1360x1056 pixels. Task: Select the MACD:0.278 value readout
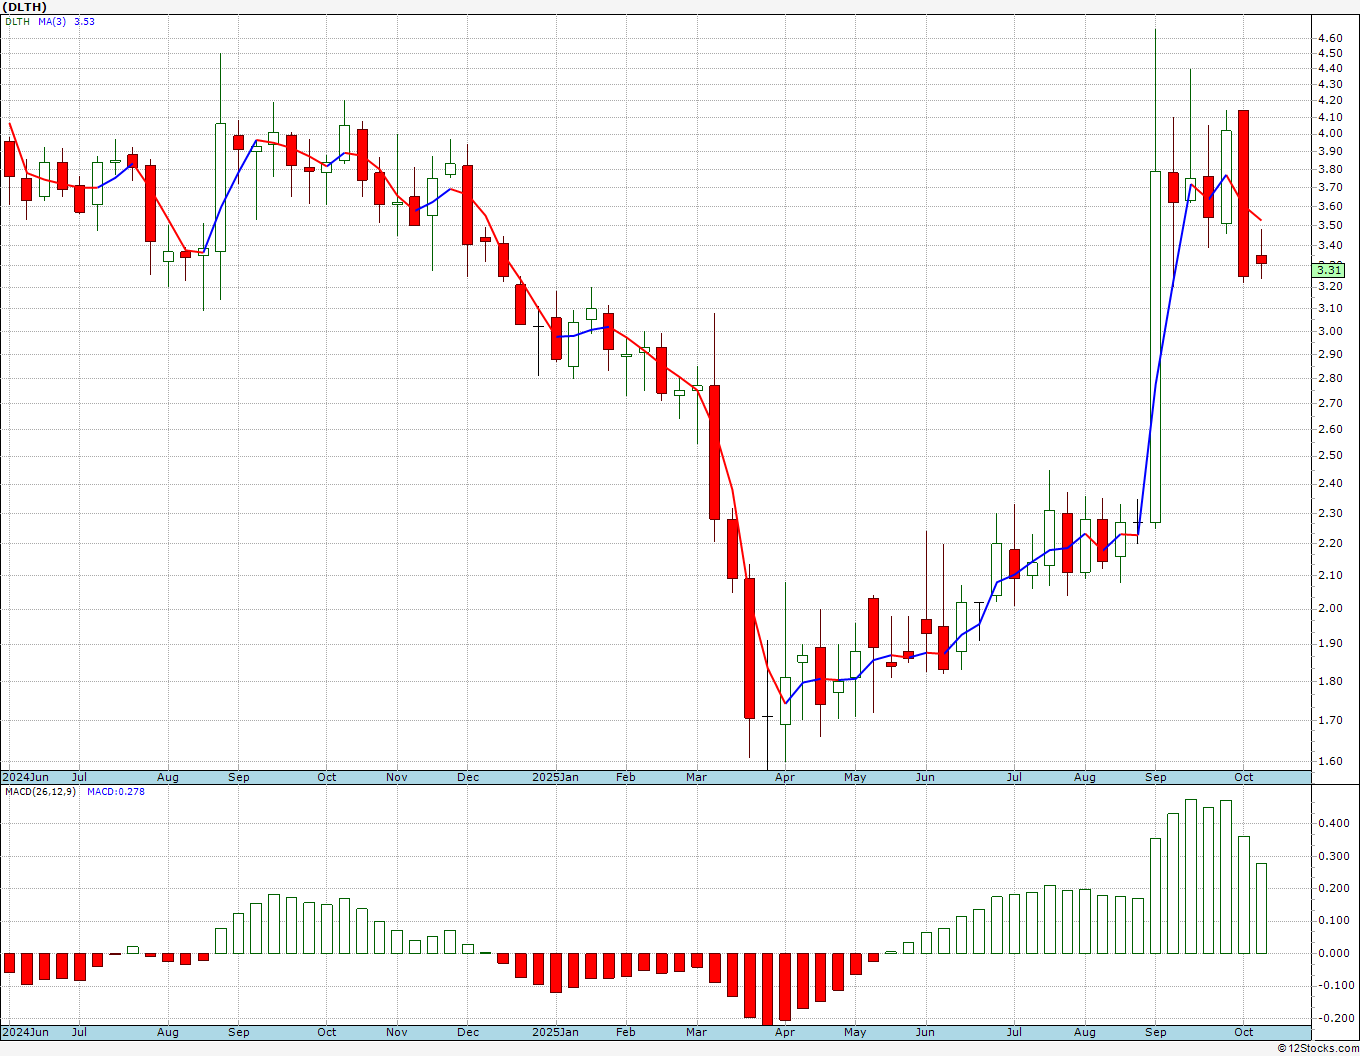115,792
